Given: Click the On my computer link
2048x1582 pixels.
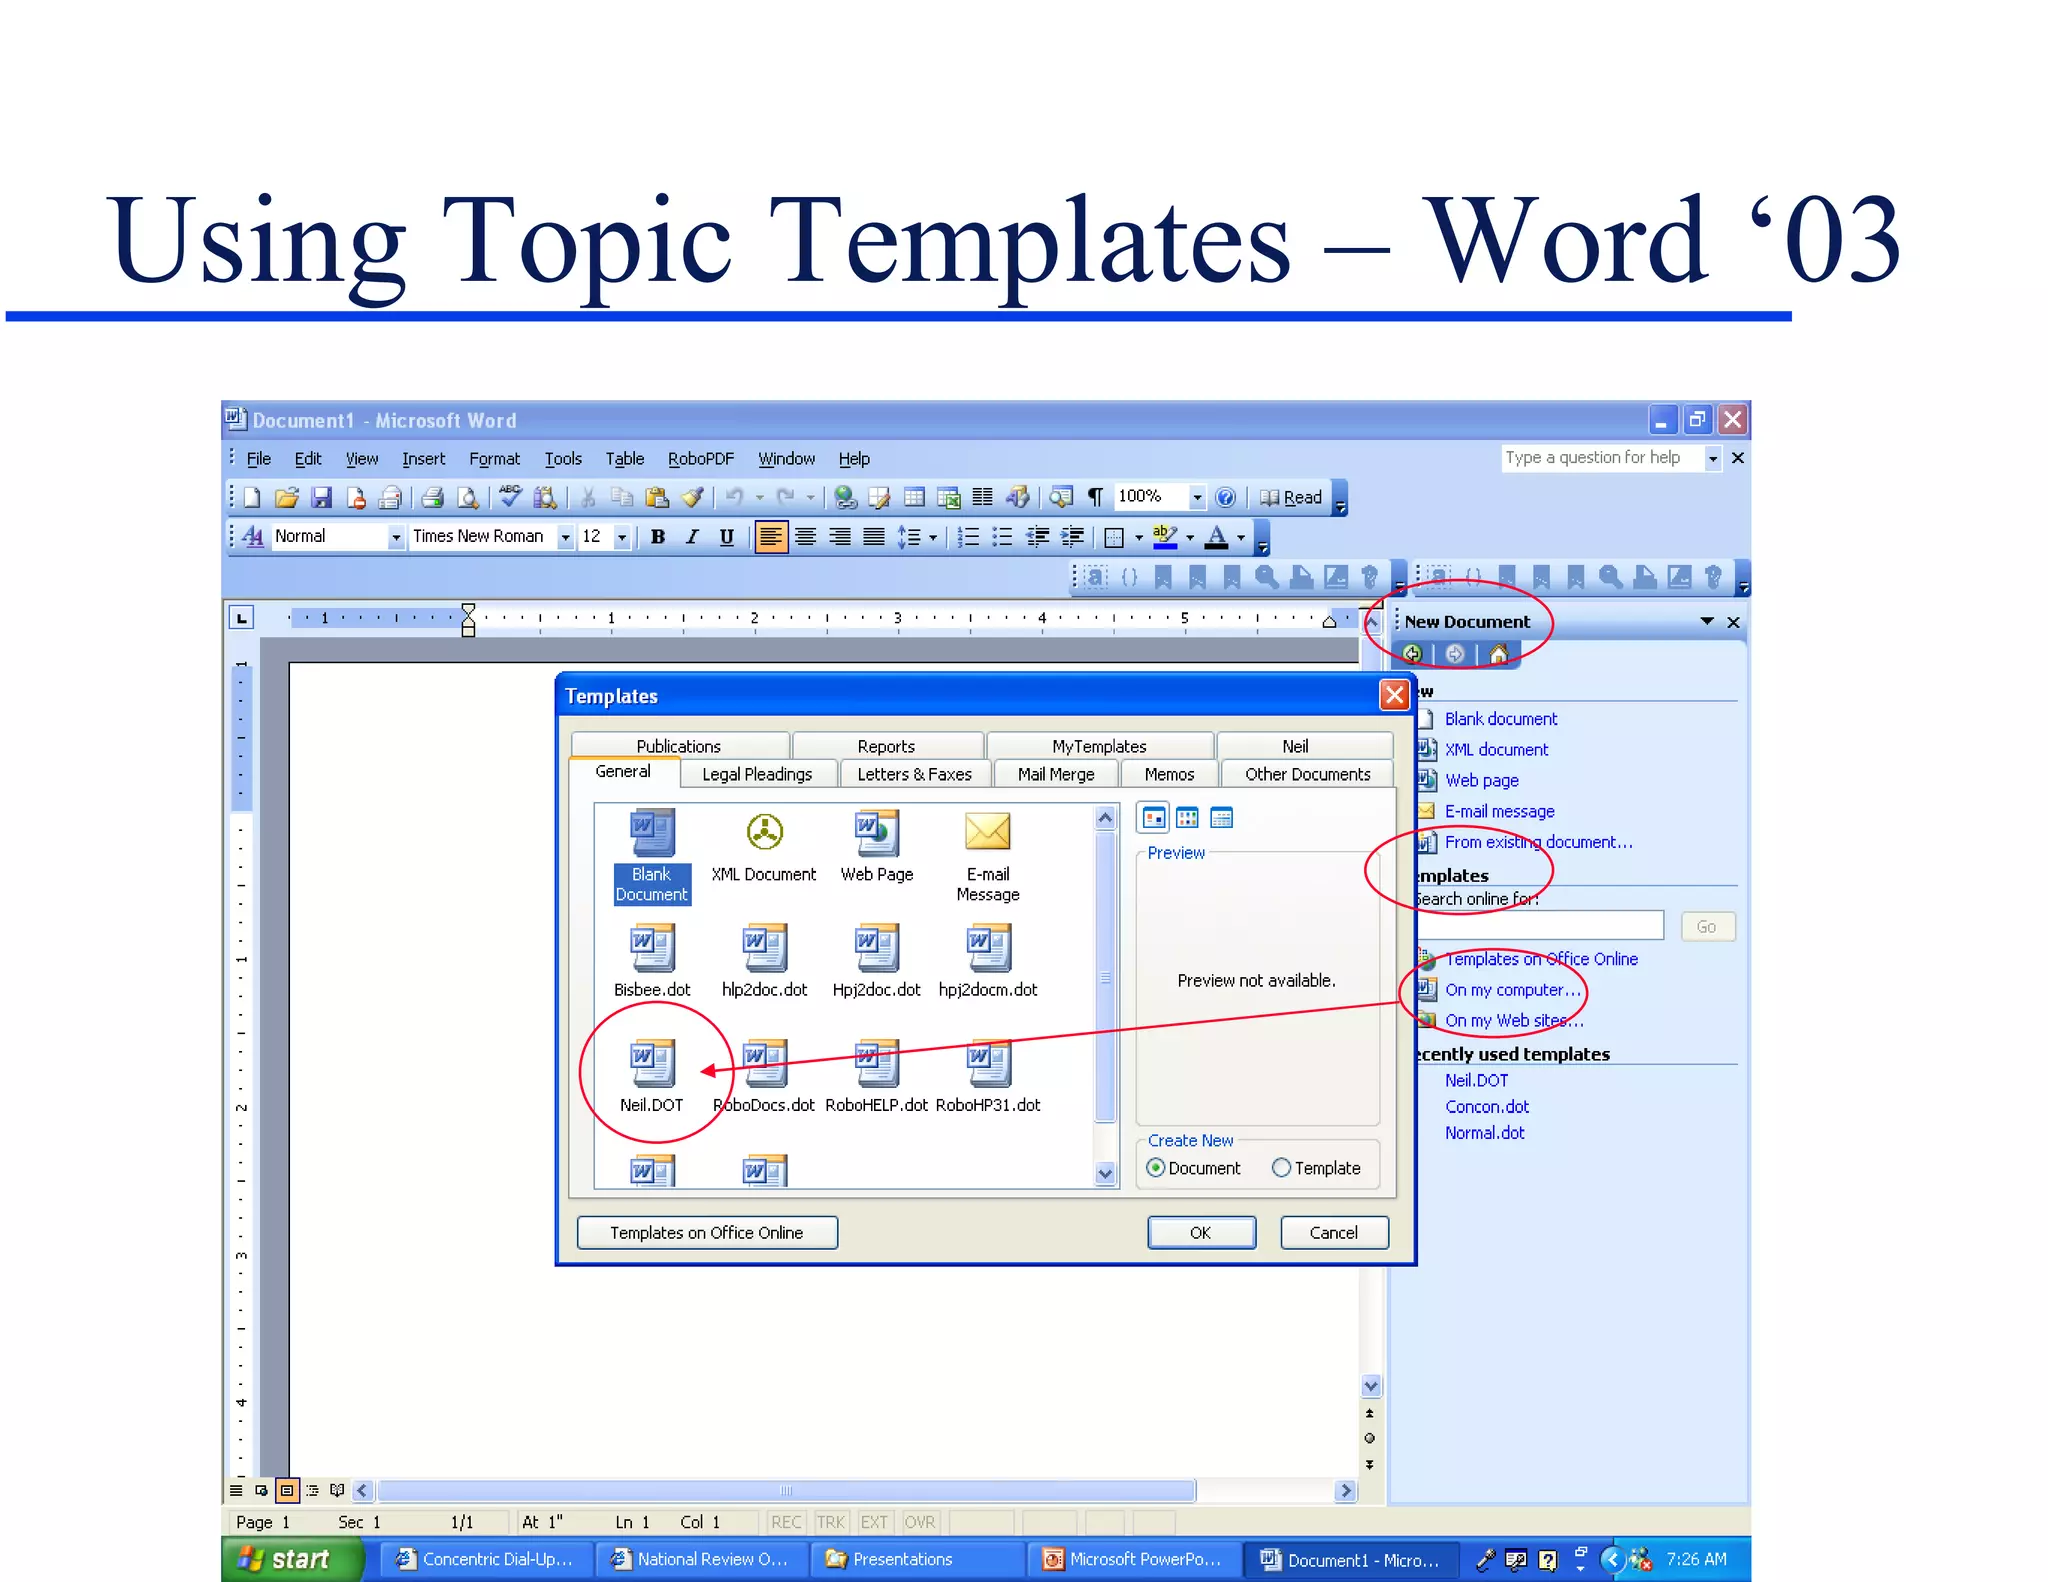Looking at the screenshot, I should point(1512,990).
